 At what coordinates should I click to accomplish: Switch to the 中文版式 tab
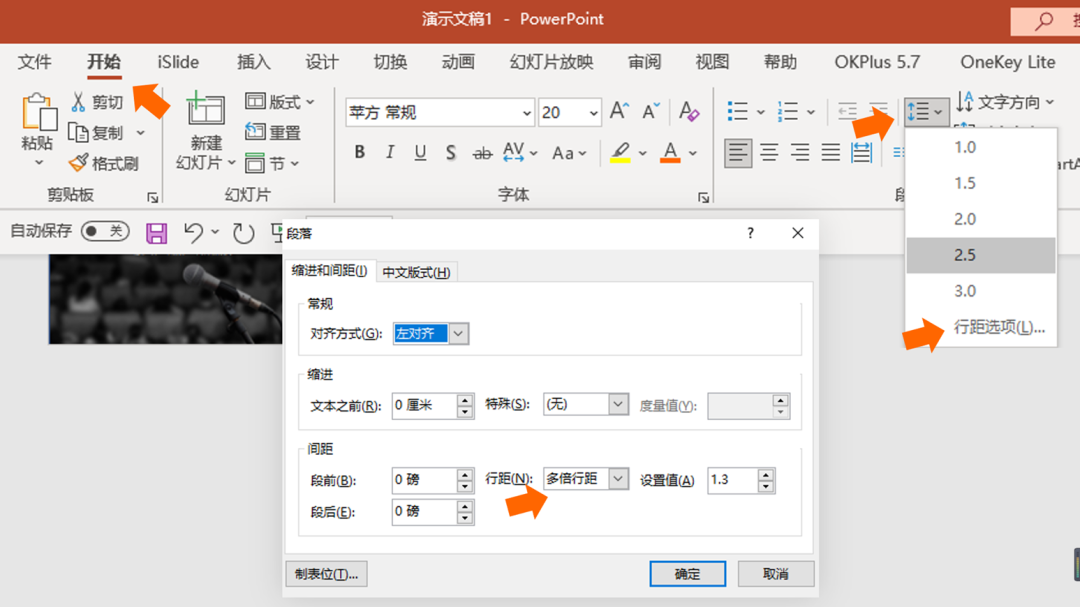(417, 271)
